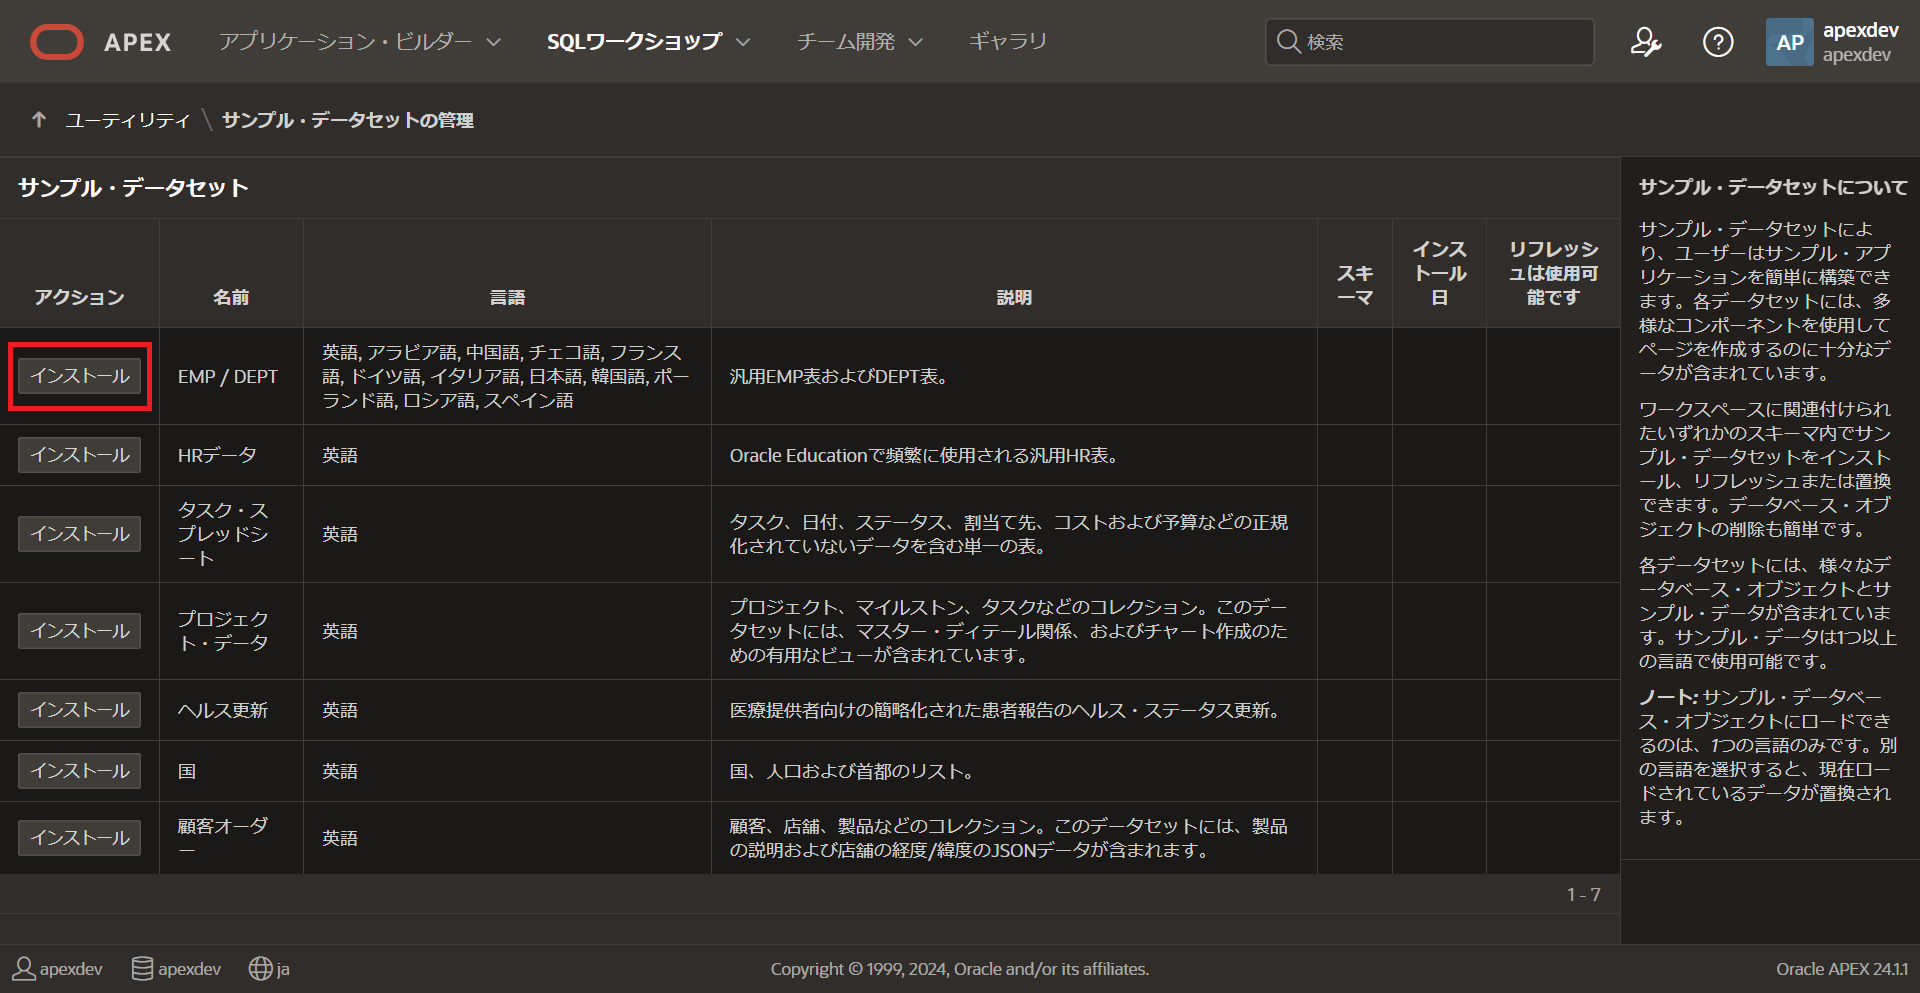Navigate to ユーティリティ breadcrumb
This screenshot has height=993, width=1920.
(127, 120)
